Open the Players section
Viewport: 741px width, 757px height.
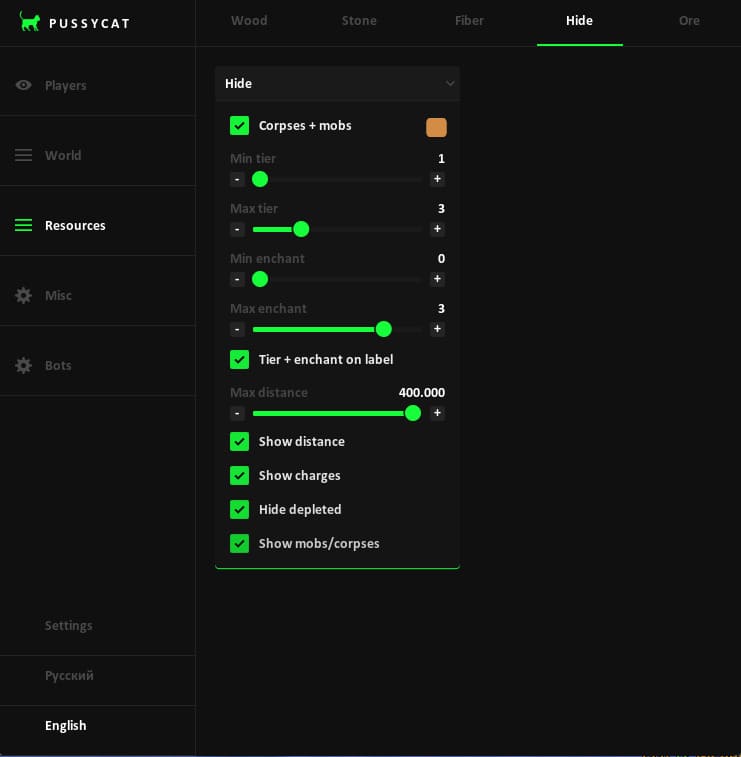coord(98,85)
